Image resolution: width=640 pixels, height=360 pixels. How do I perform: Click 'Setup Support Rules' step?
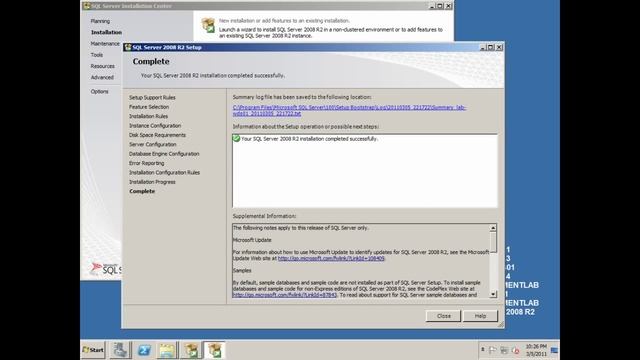tap(152, 98)
